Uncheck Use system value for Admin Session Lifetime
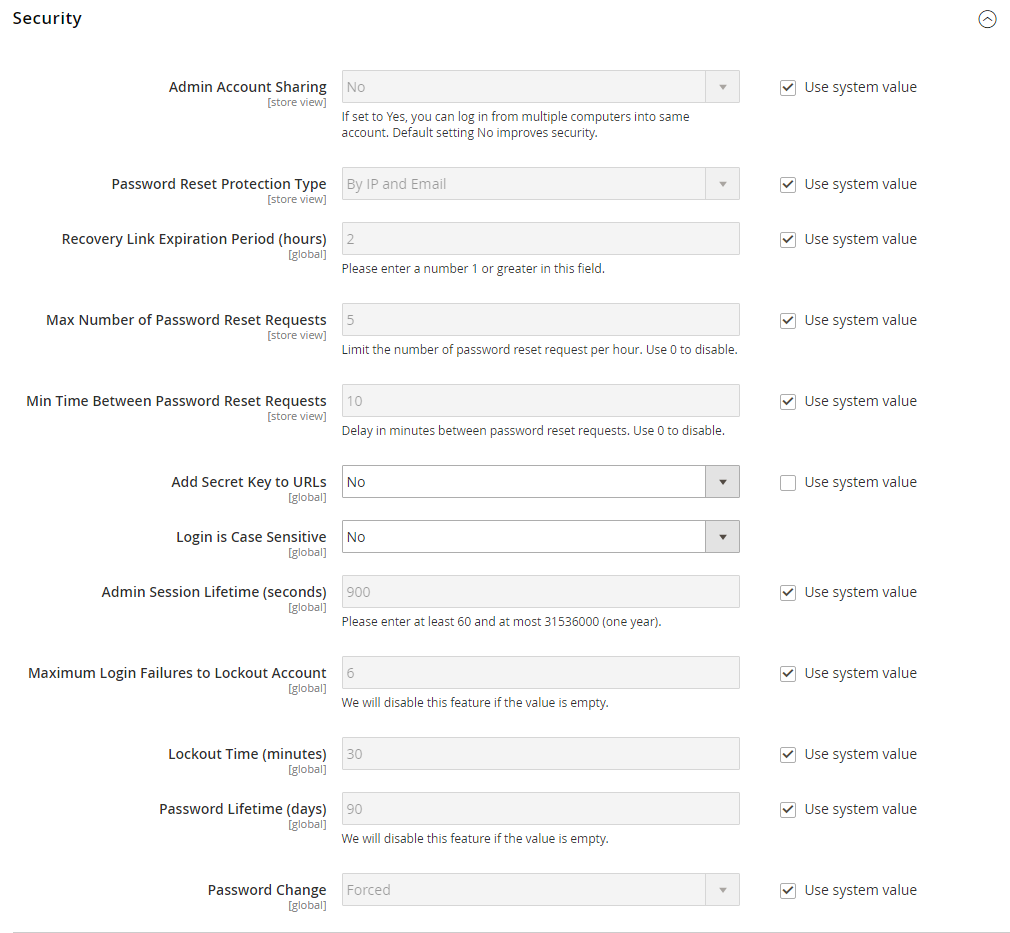Image resolution: width=1010 pixels, height=933 pixels. pos(787,592)
